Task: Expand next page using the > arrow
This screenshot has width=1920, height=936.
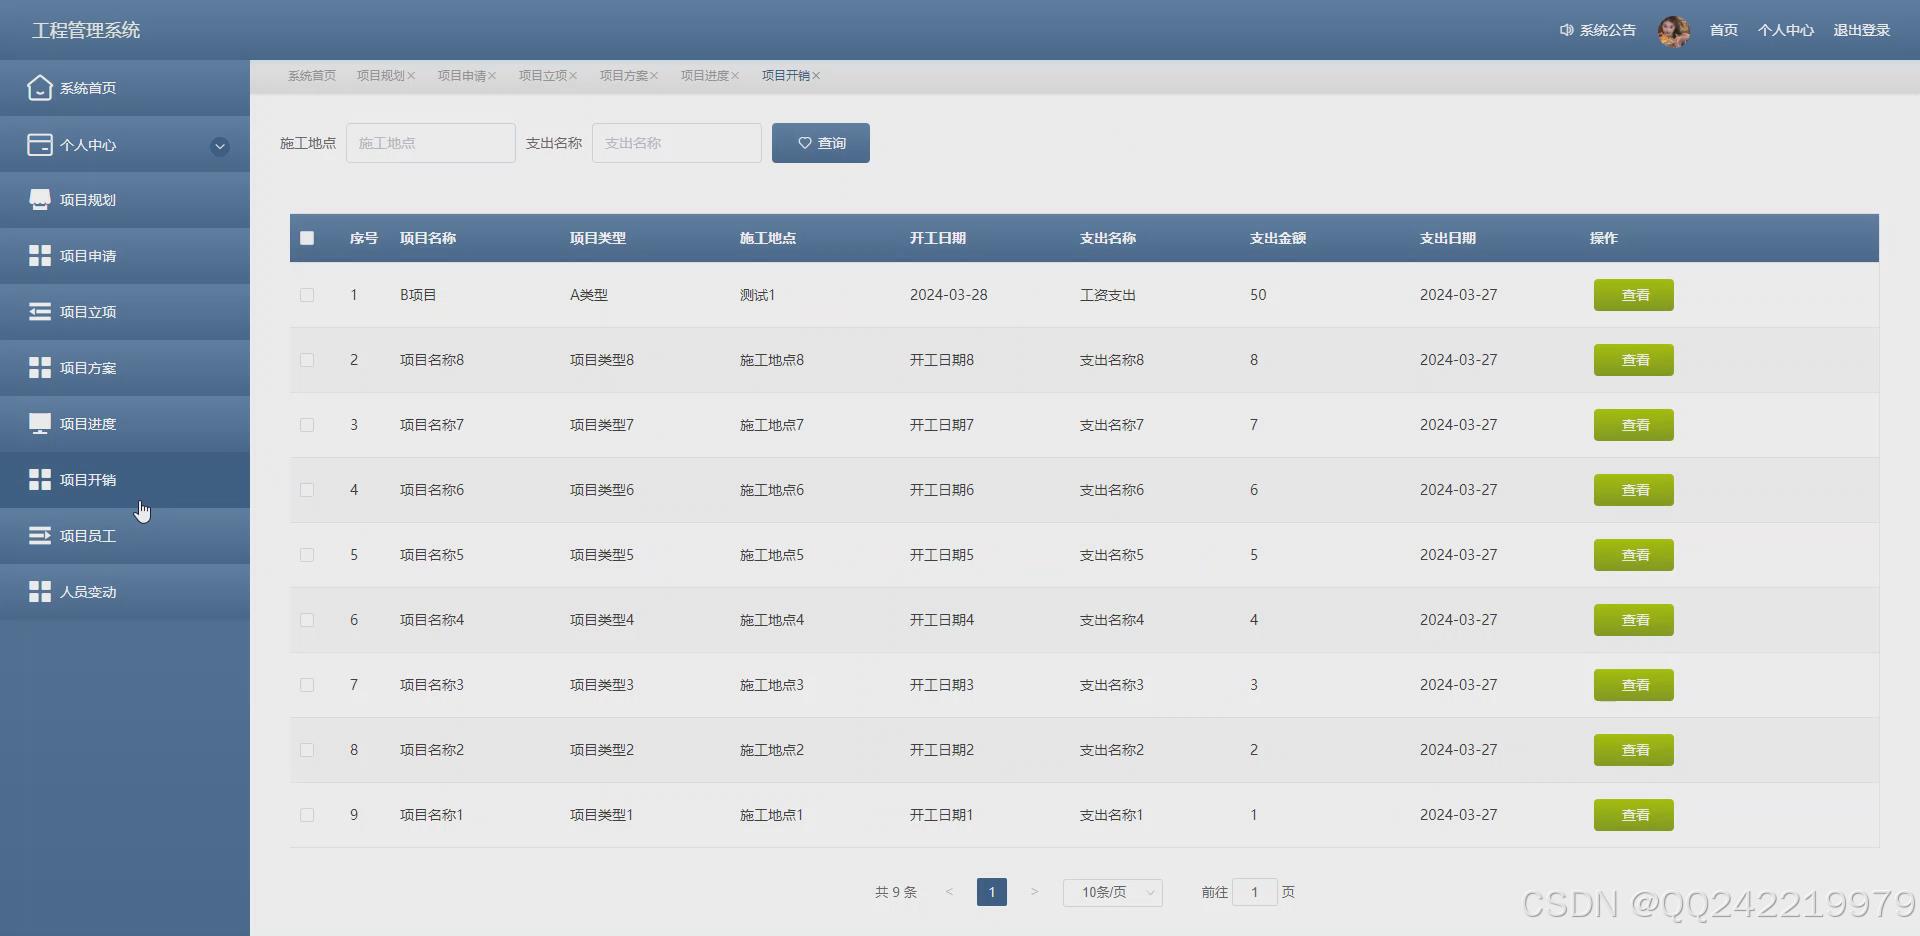Action: tap(1034, 891)
